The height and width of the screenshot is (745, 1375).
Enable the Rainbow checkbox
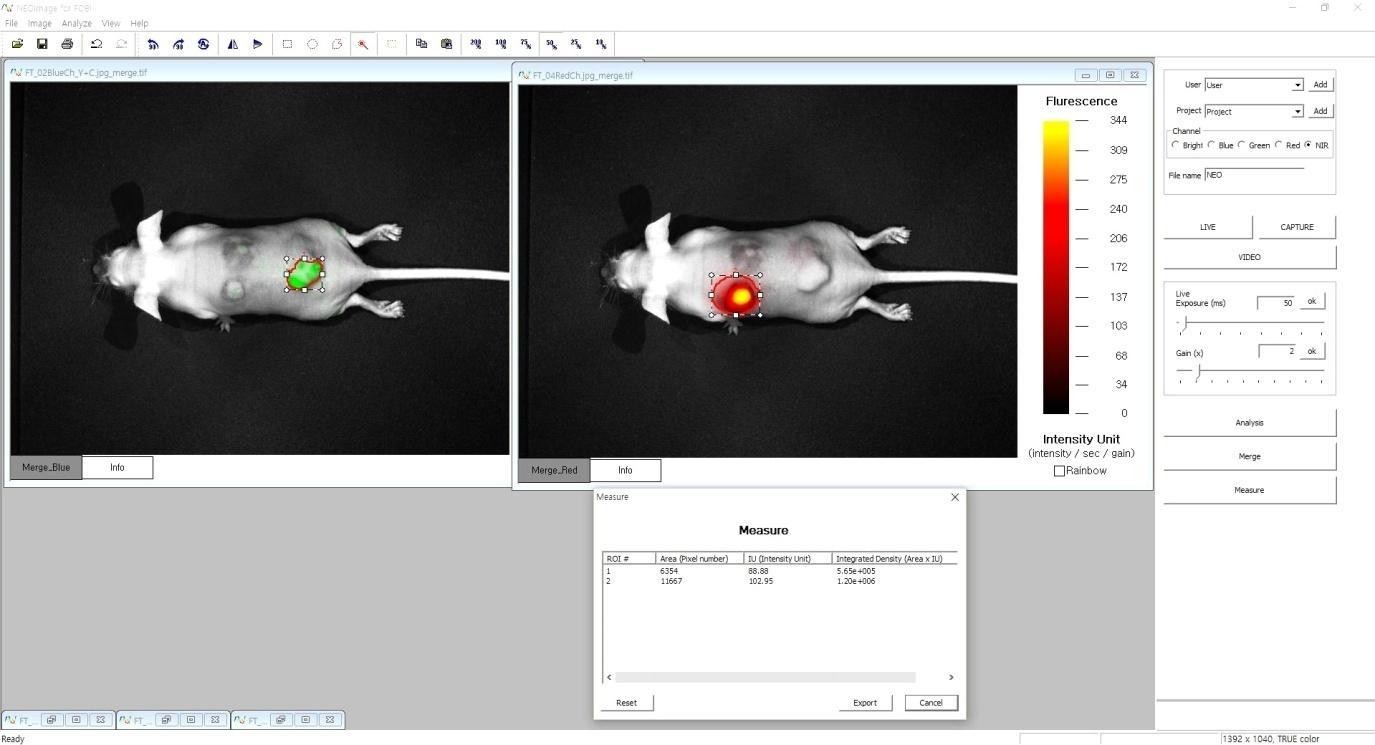point(1060,471)
